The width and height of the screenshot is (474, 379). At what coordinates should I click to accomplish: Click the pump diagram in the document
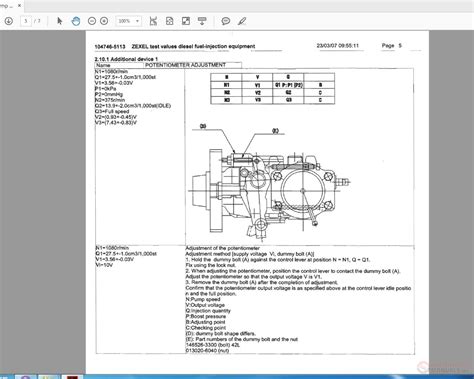tap(270, 183)
